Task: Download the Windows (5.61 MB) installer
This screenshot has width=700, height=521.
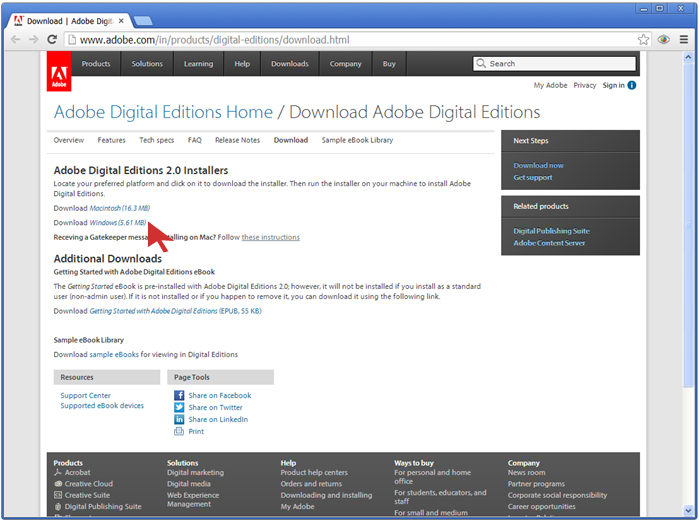Action: (118, 223)
